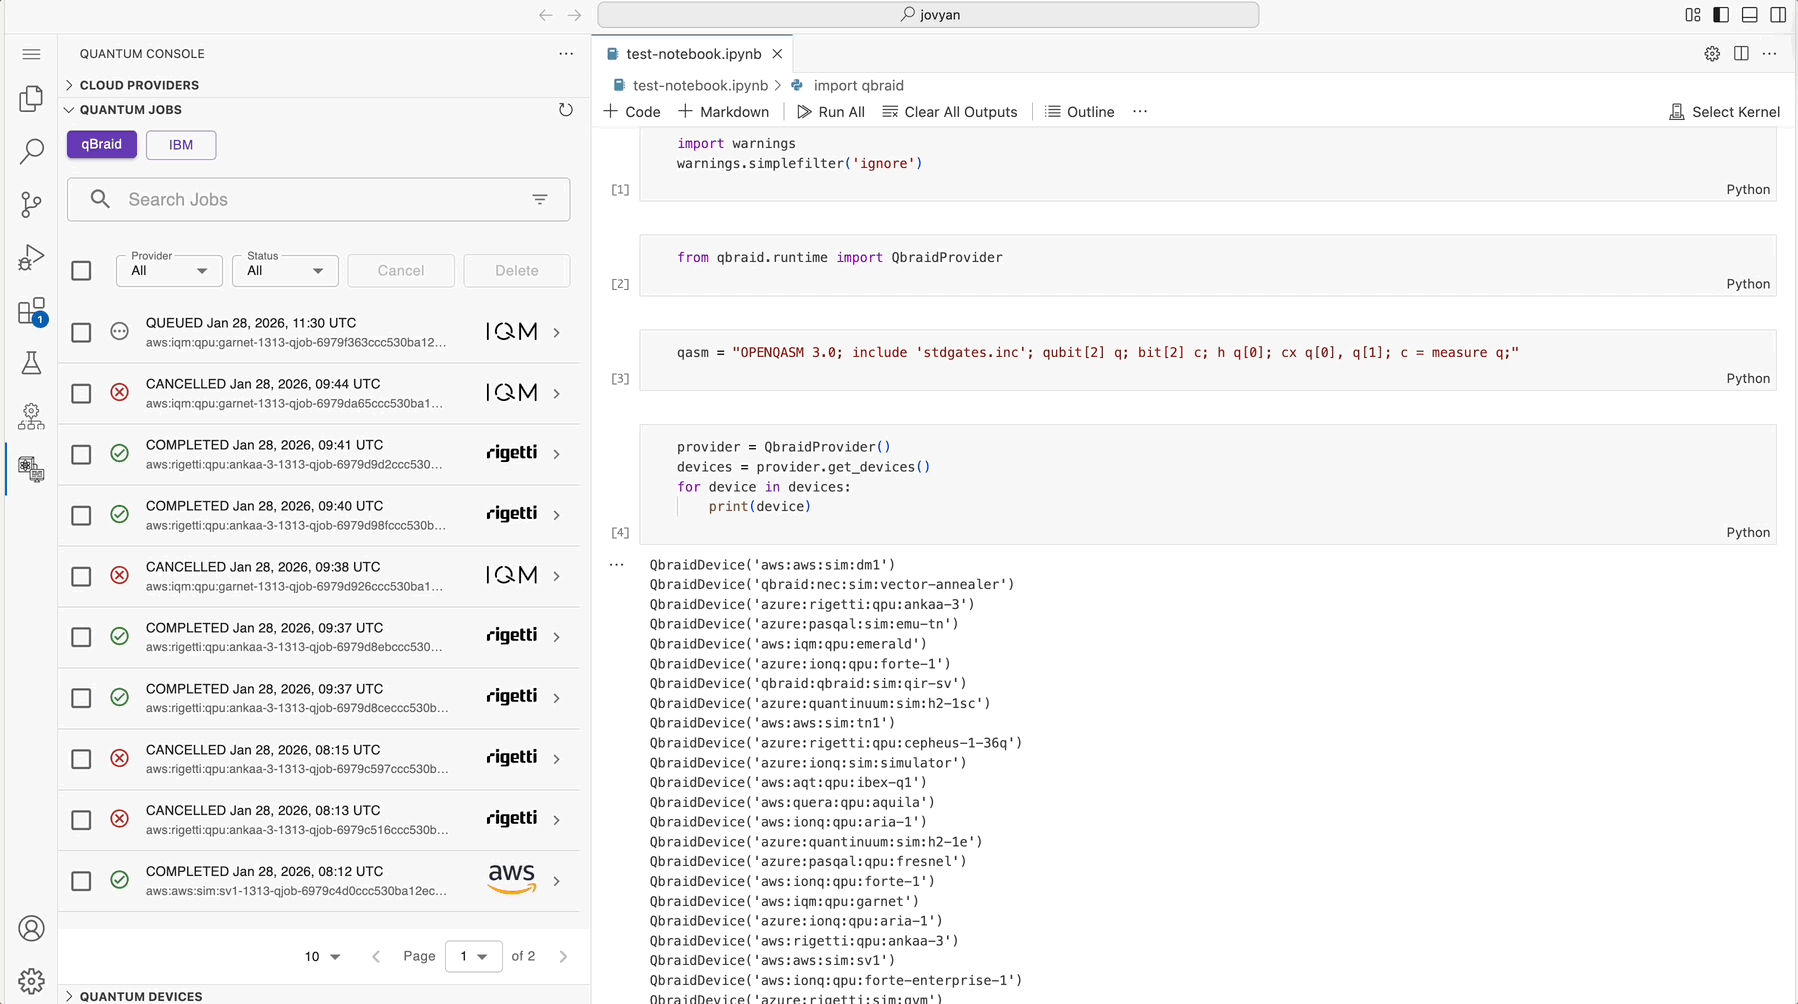Customize layout icon in title bar
This screenshot has width=1798, height=1004.
coord(1692,15)
